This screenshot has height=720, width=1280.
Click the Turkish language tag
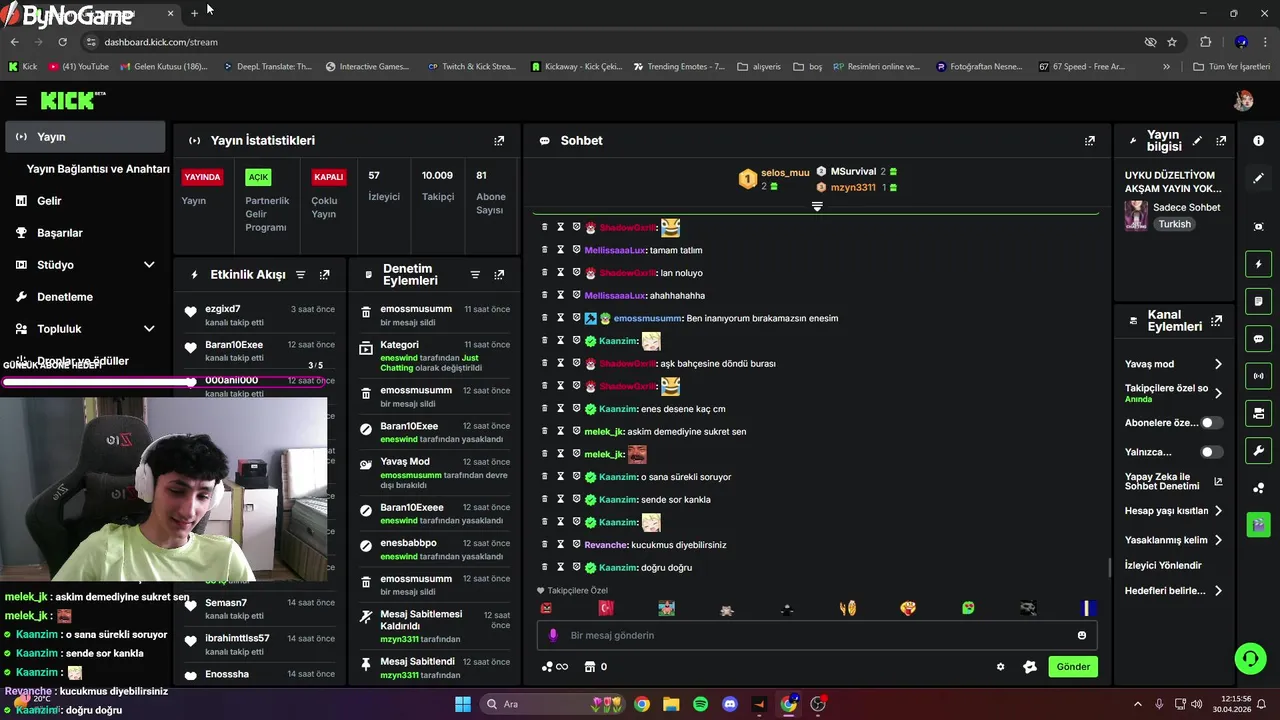[1174, 224]
